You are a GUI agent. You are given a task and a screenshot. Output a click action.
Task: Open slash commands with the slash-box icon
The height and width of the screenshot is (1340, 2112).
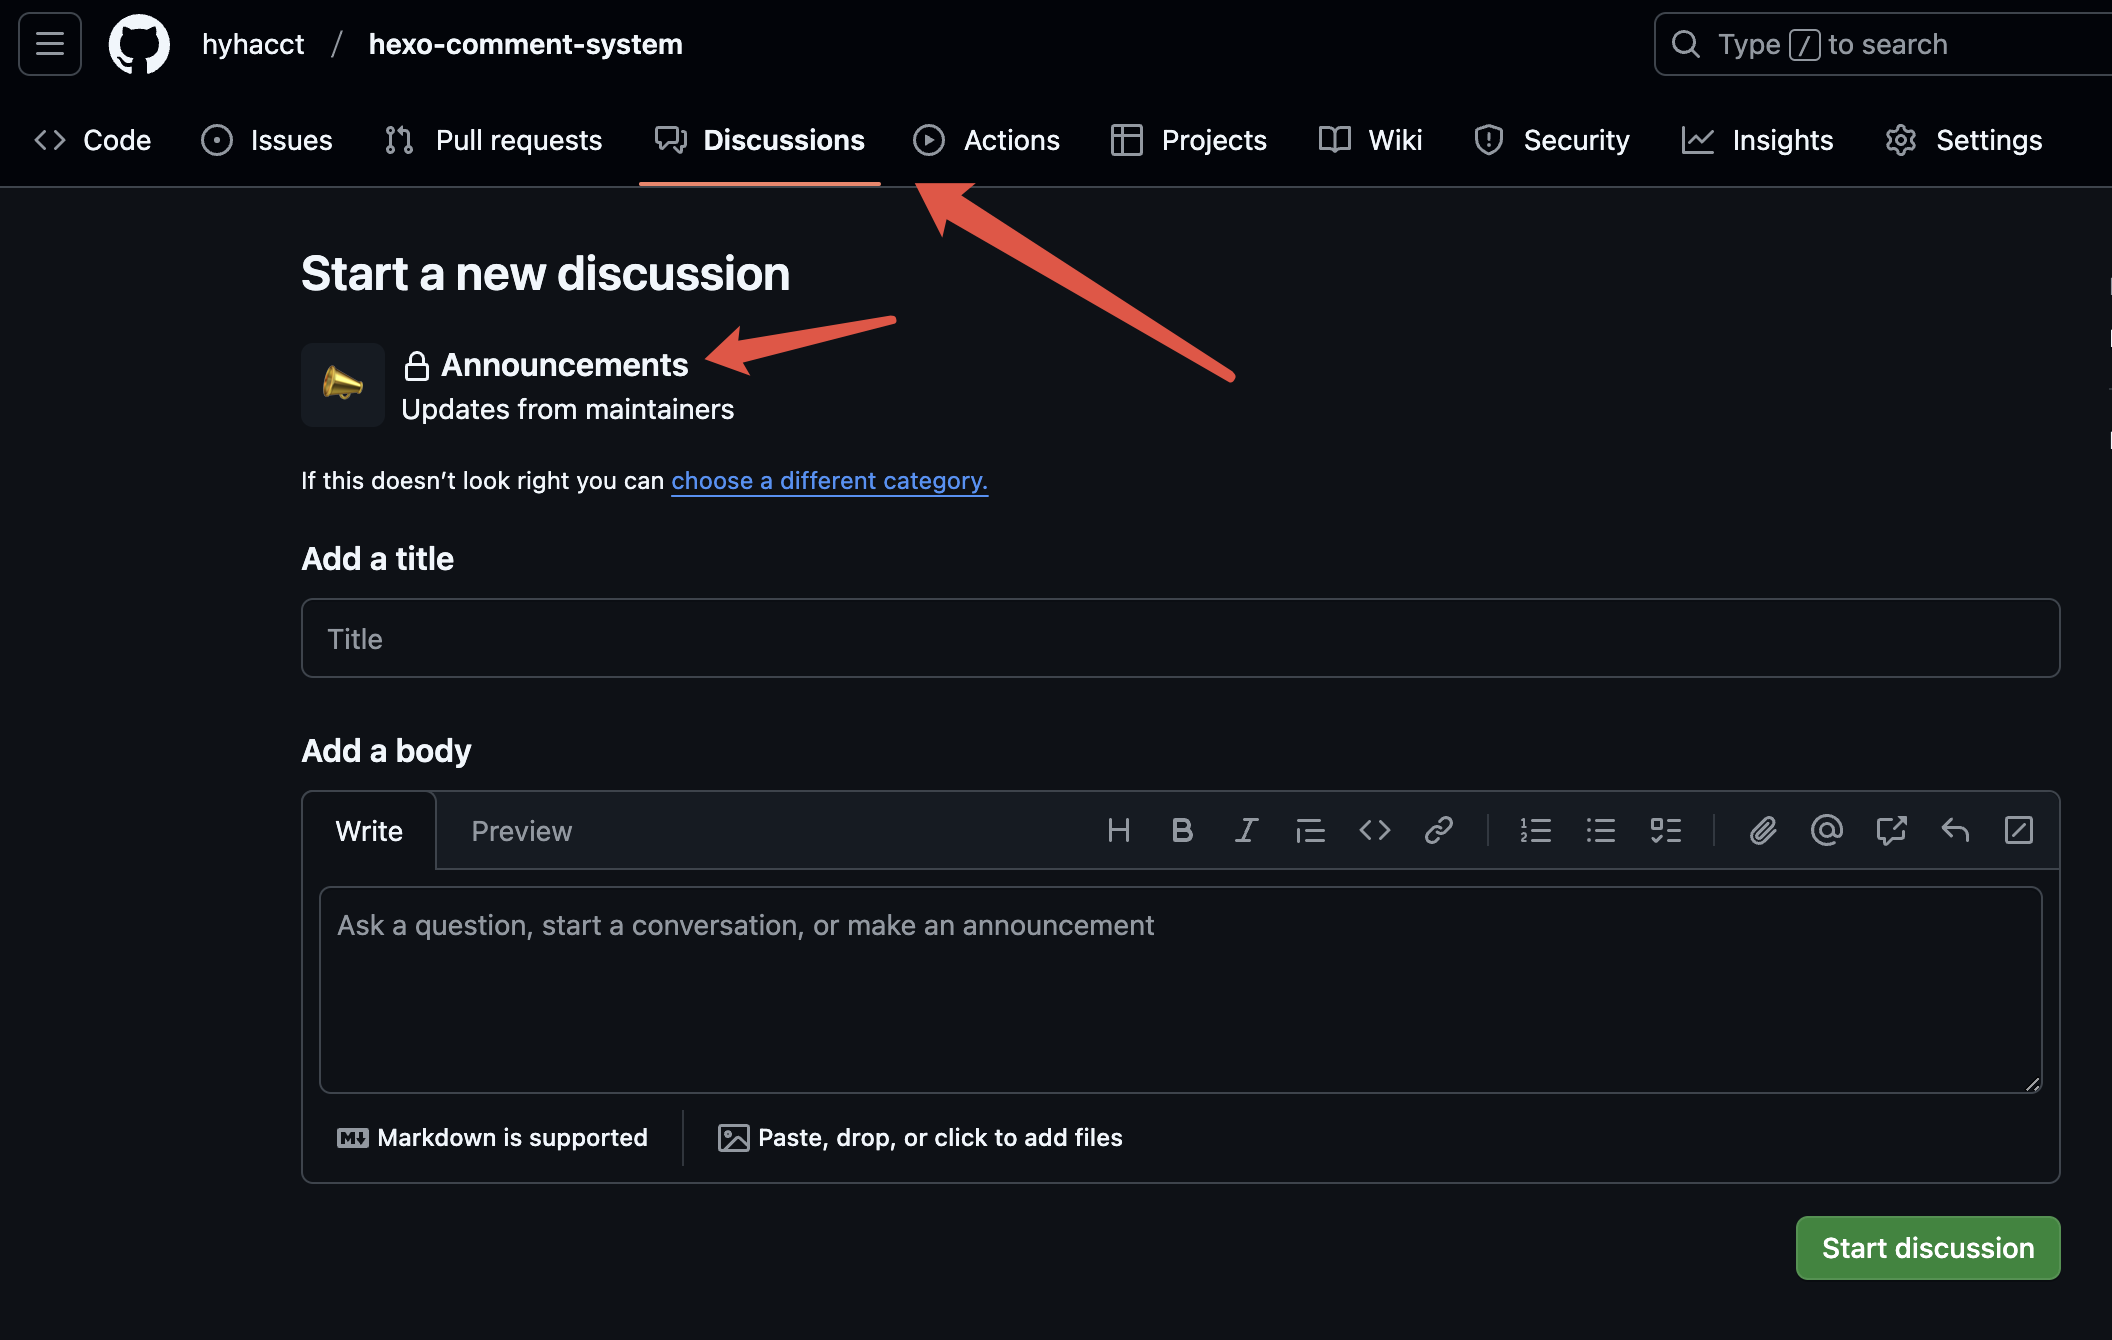click(2019, 830)
